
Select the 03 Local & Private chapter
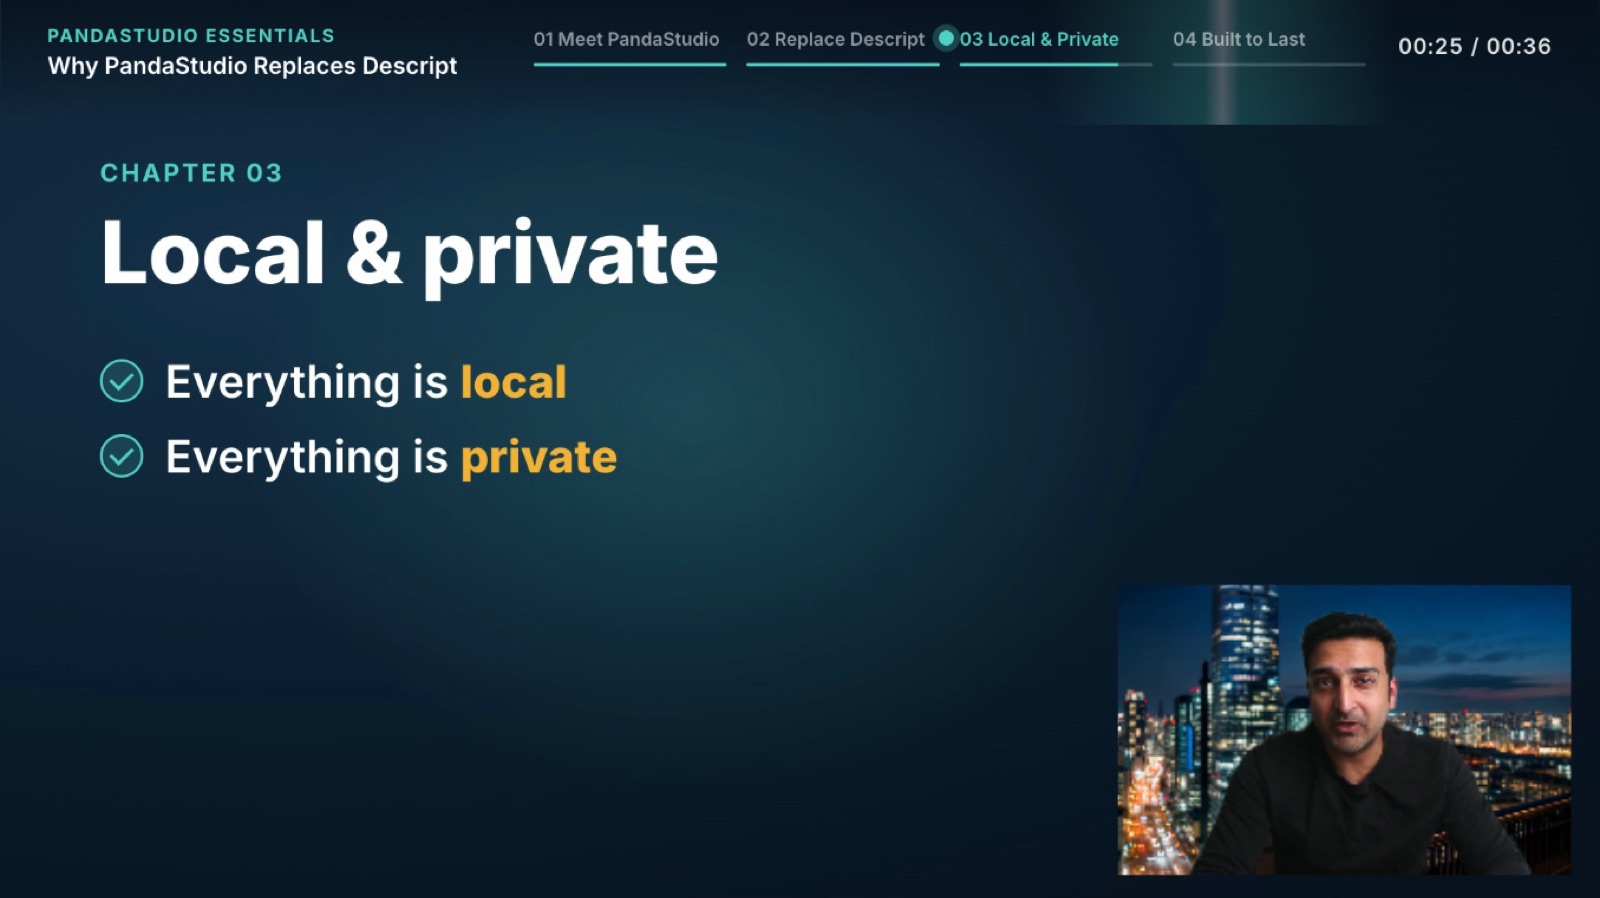coord(1039,39)
